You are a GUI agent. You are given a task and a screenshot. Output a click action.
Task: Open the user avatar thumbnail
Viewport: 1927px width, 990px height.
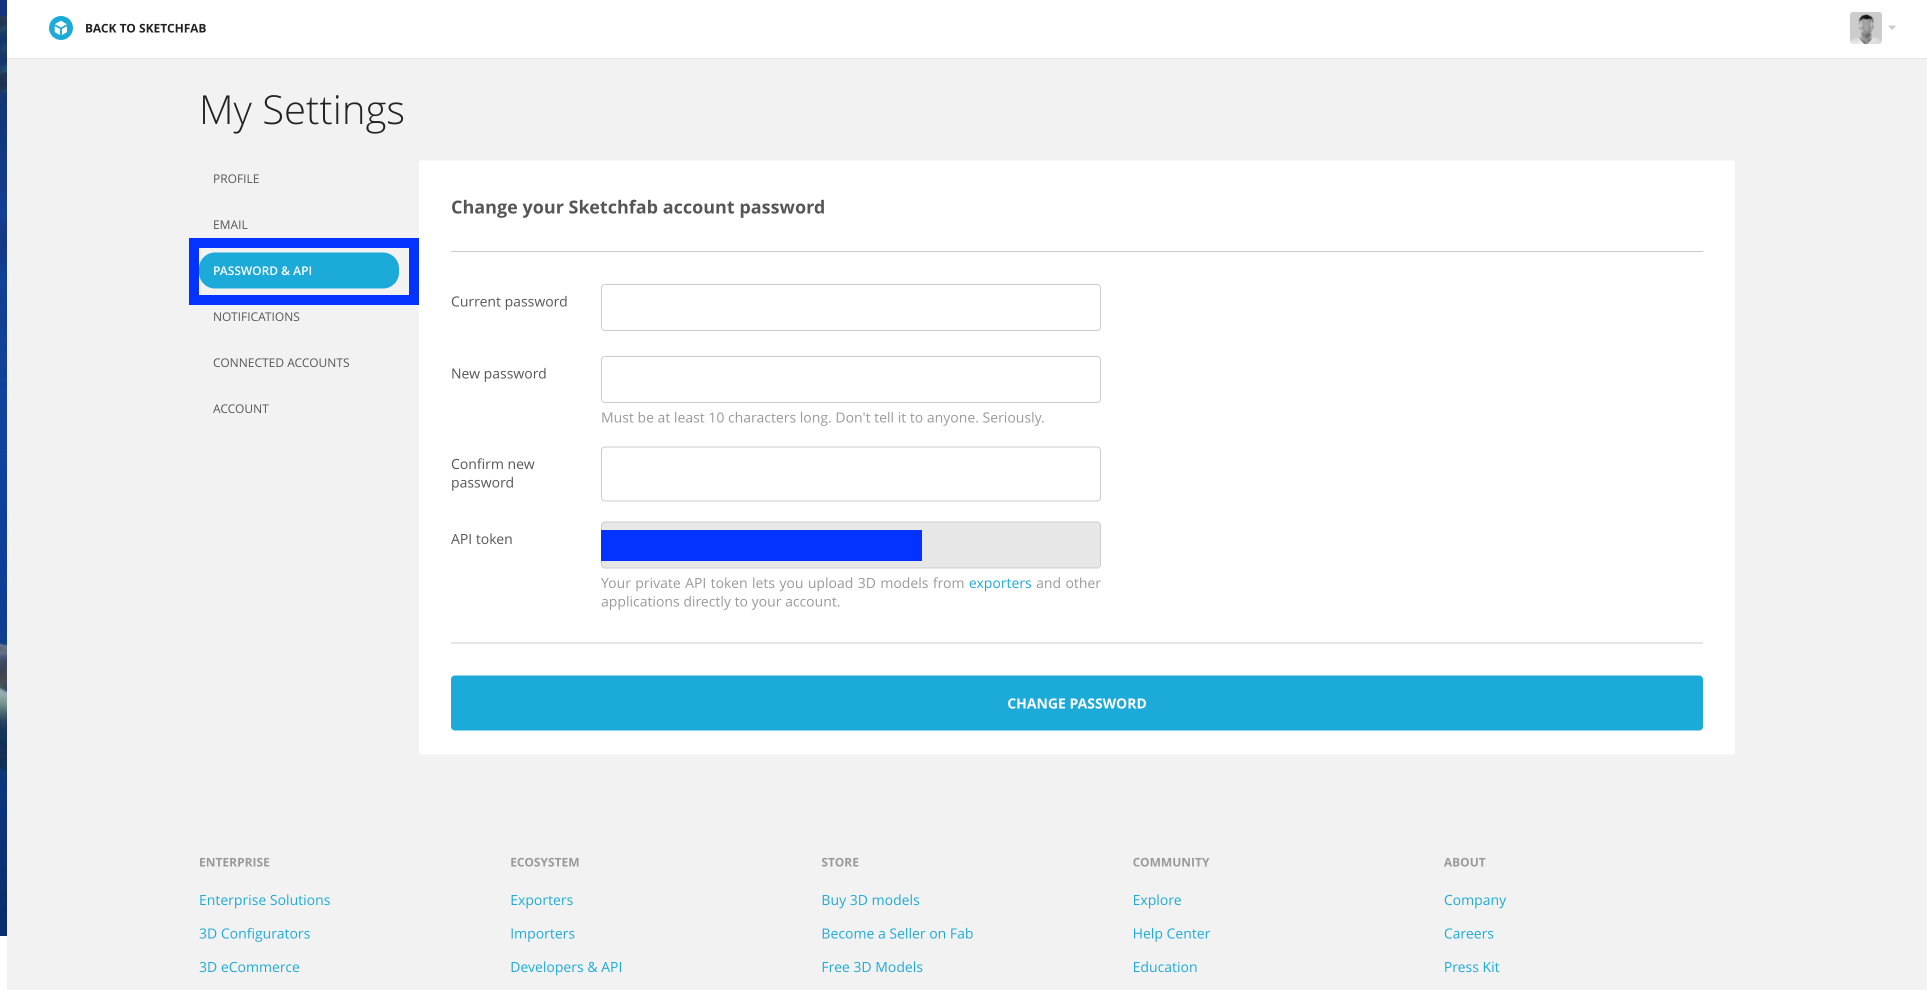(1865, 28)
